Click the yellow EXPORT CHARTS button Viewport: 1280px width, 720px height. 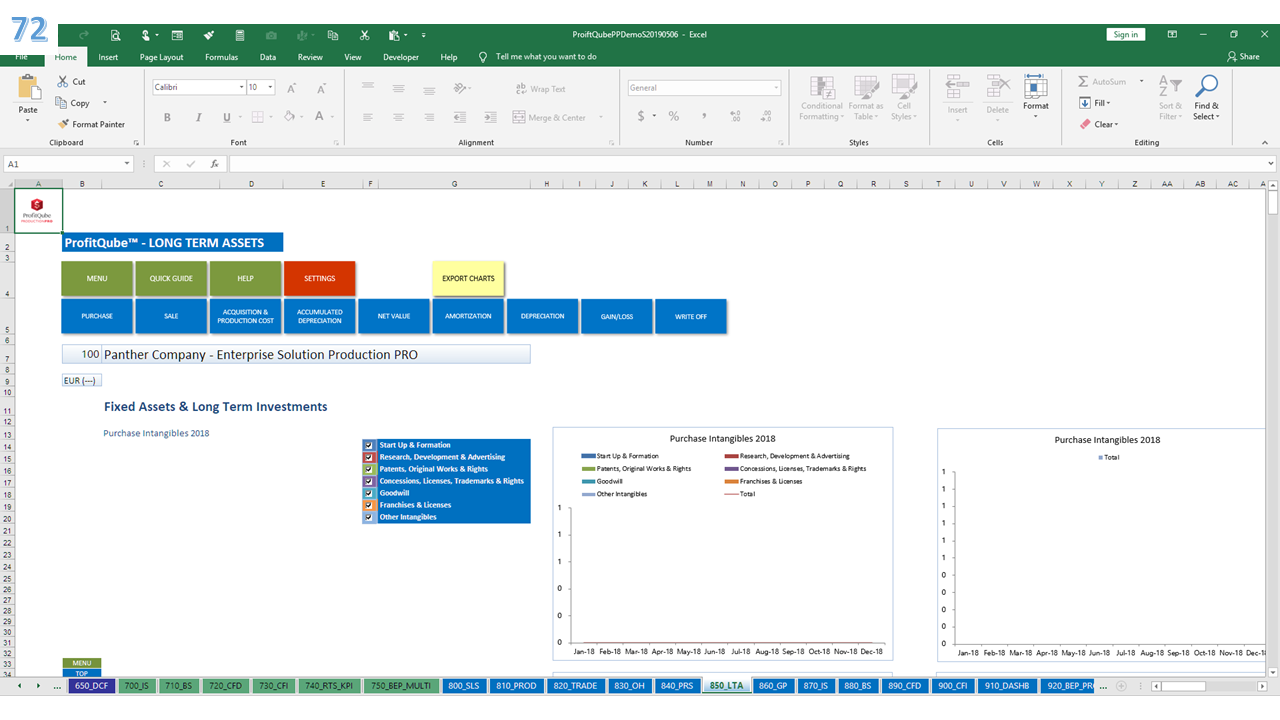point(468,279)
